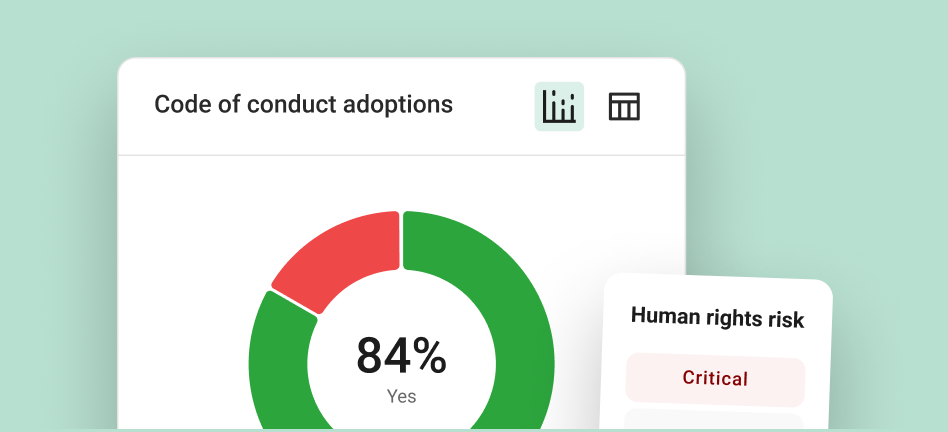Select the Critical risk badge
The height and width of the screenshot is (432, 948).
coord(715,378)
